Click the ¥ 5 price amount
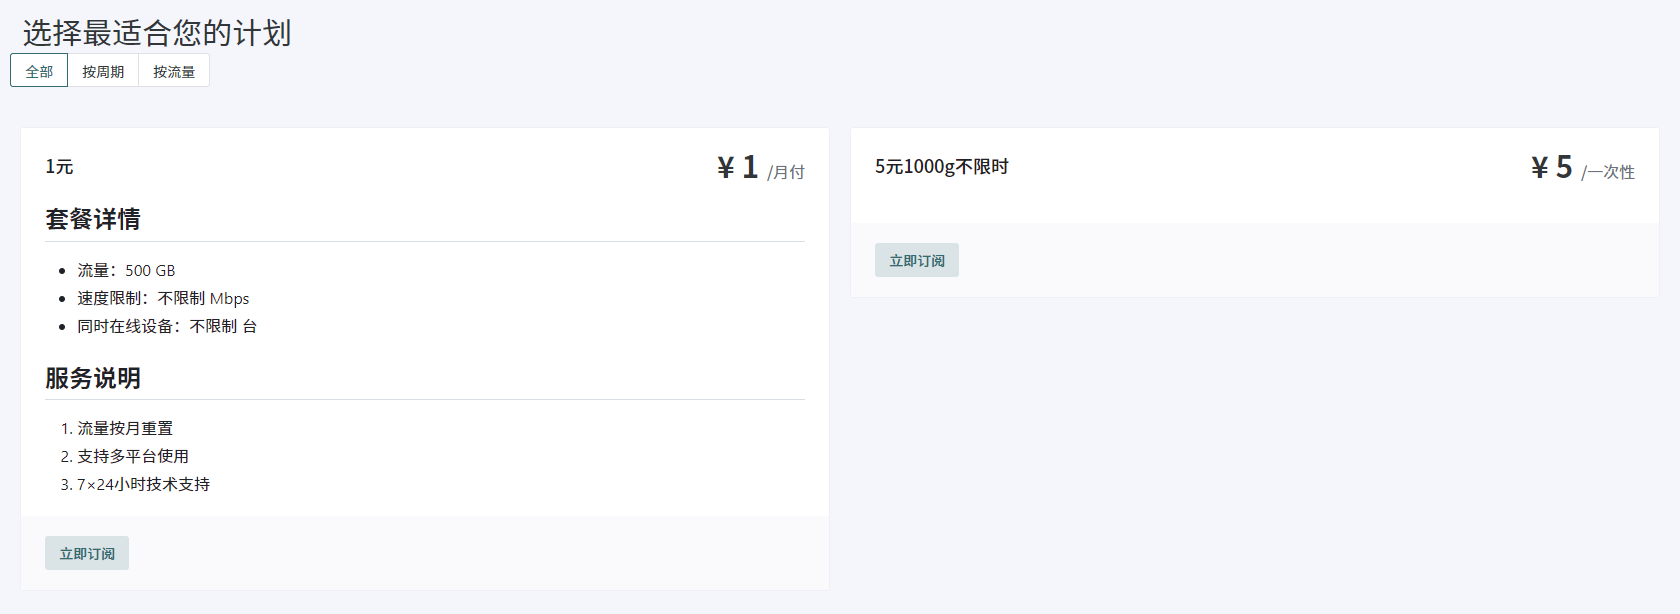1680x614 pixels. 1552,167
